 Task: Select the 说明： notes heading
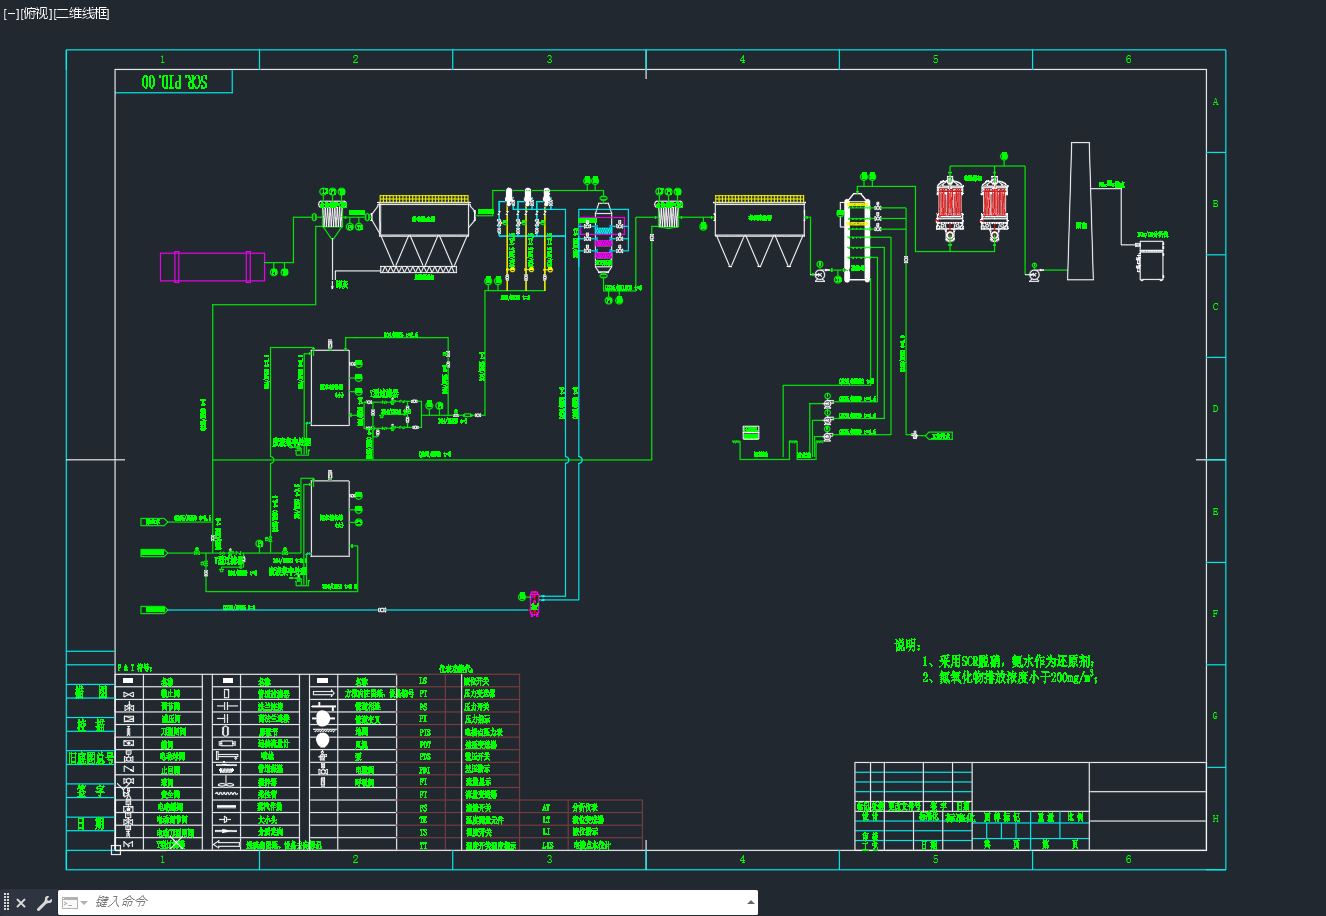click(x=908, y=646)
